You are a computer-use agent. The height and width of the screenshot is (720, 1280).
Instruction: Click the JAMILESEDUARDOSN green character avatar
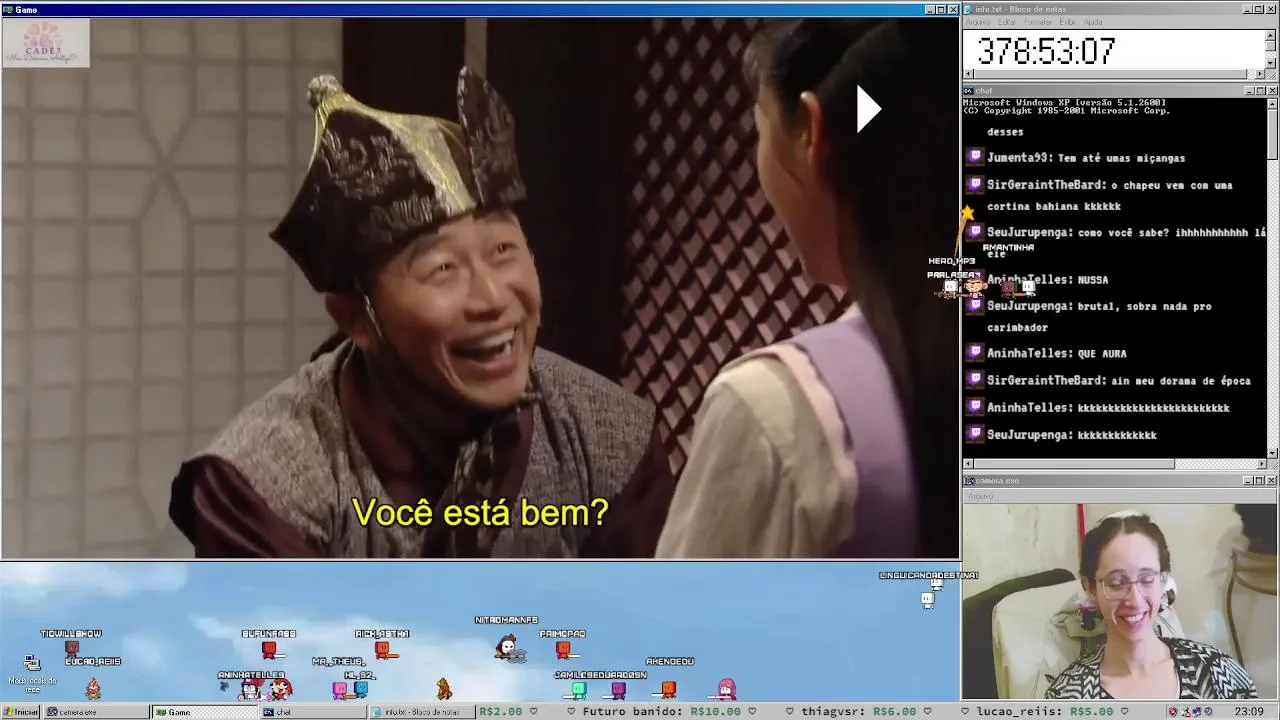coord(578,689)
